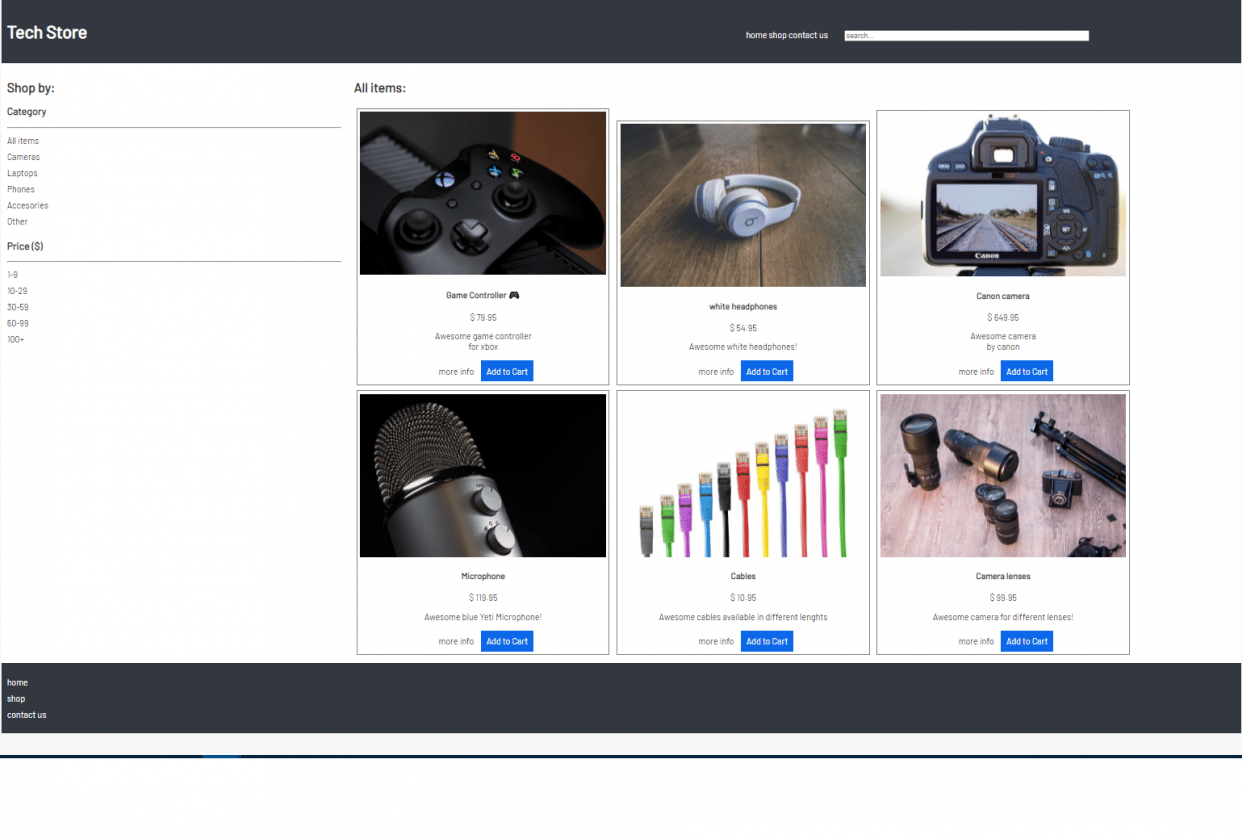Select the Cameras category filter
Screen dimensions: 1242x839
click(23, 157)
